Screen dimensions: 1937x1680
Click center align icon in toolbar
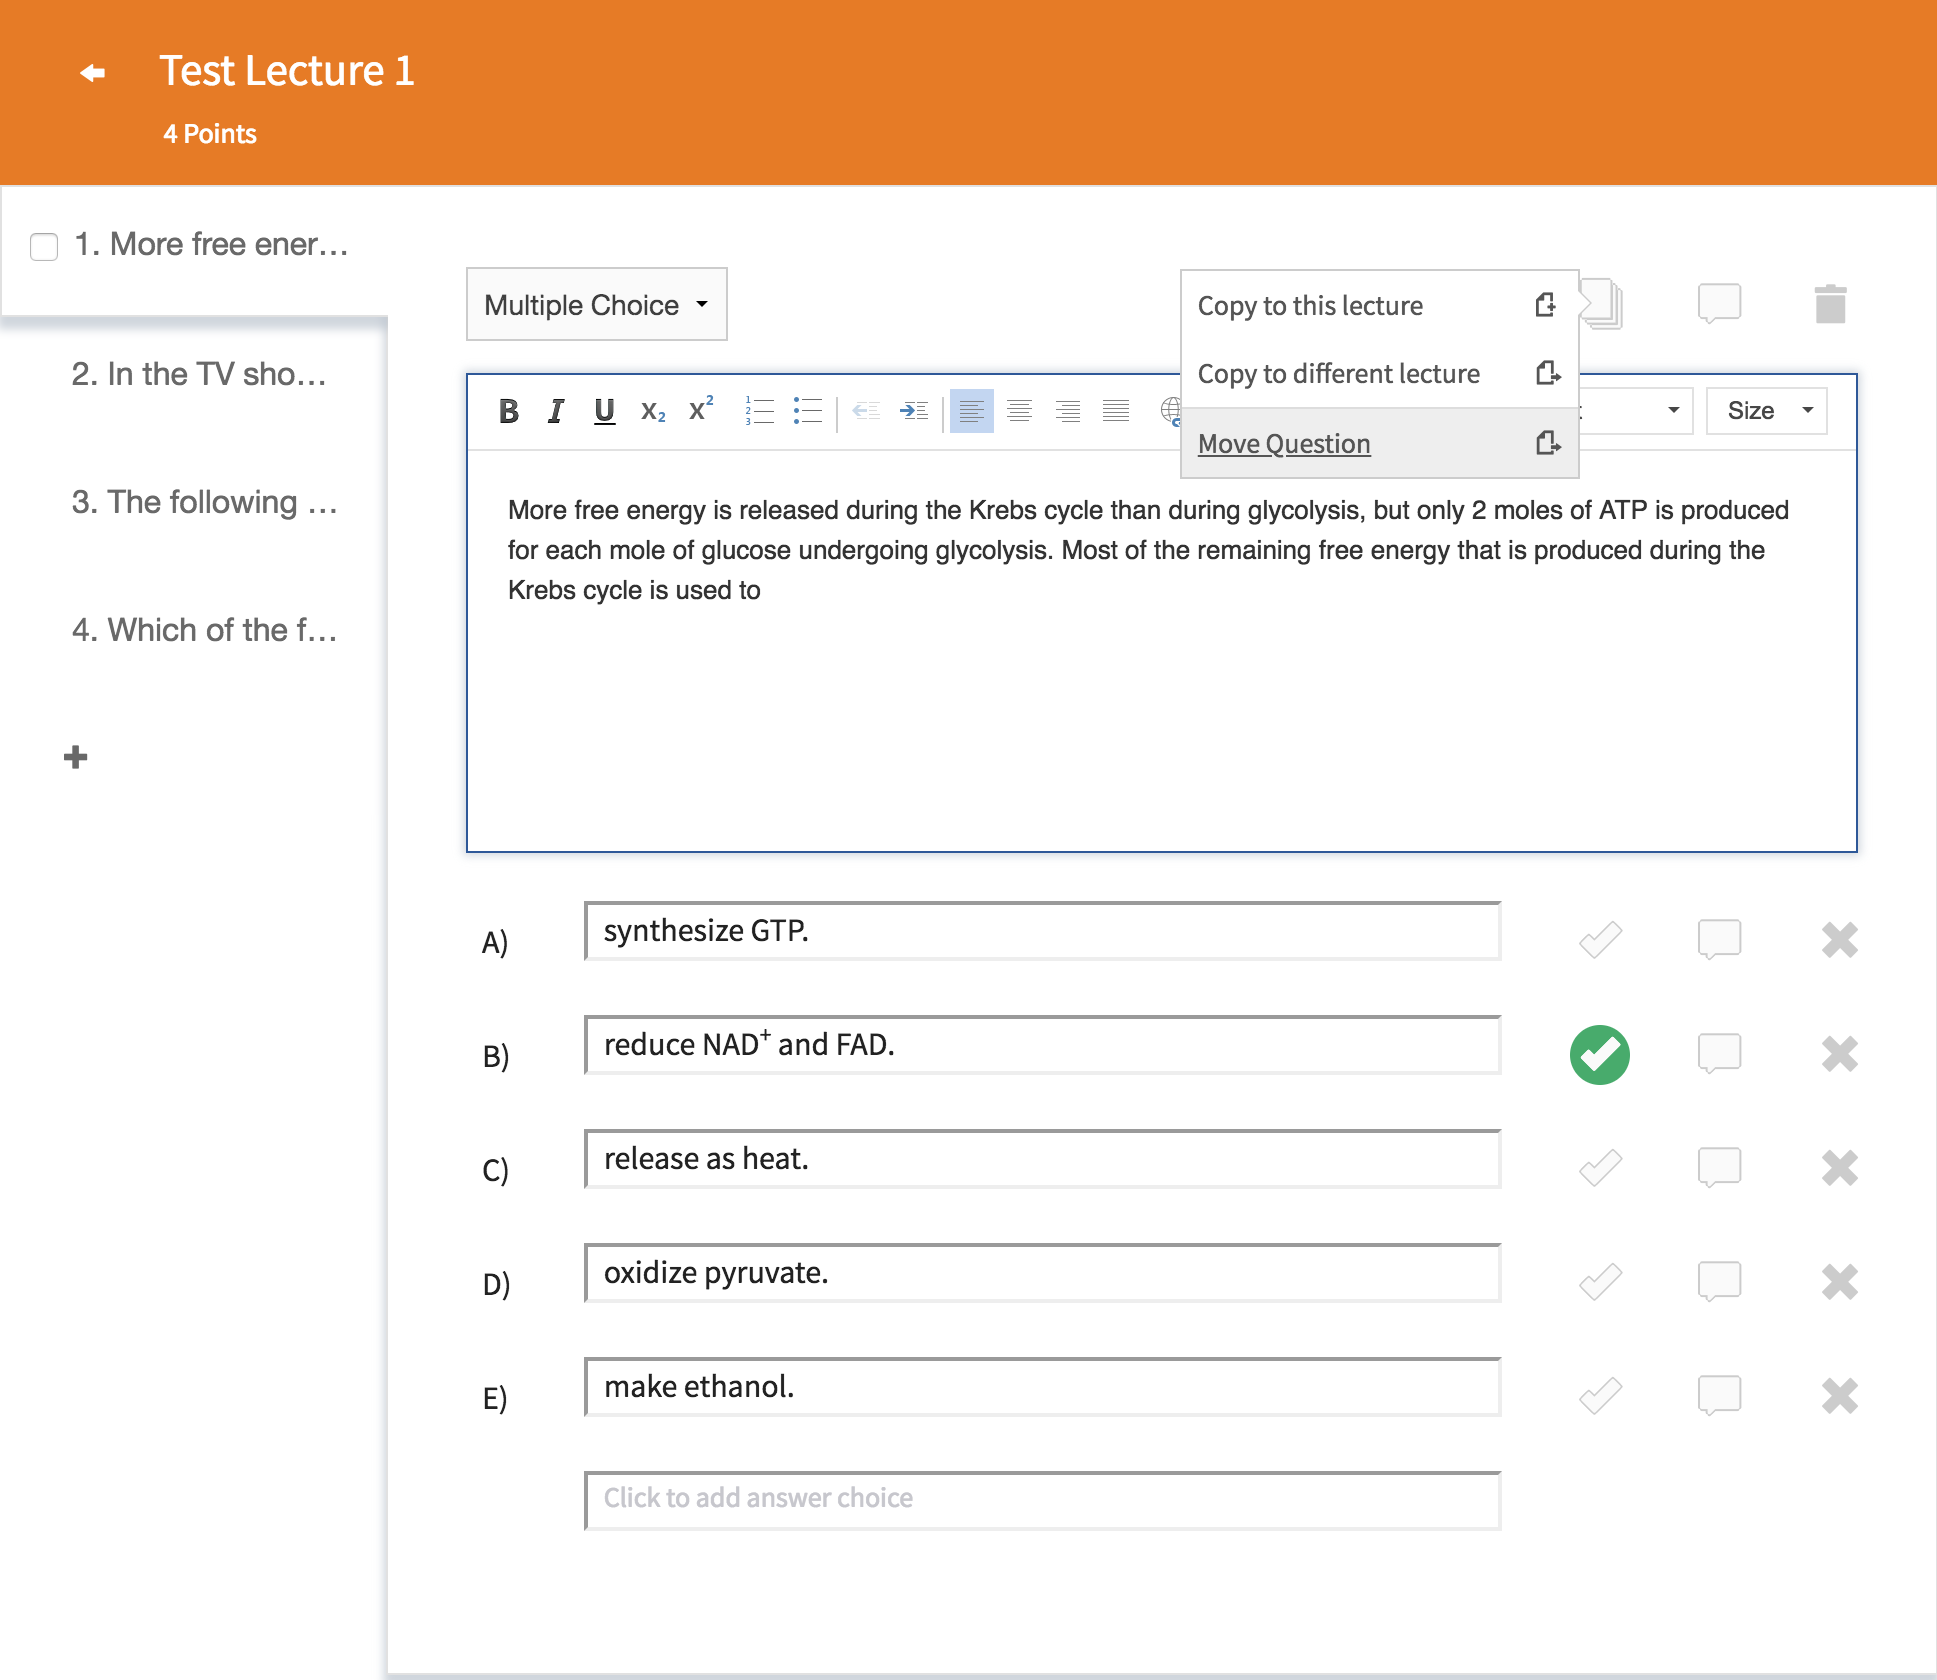(x=1019, y=411)
